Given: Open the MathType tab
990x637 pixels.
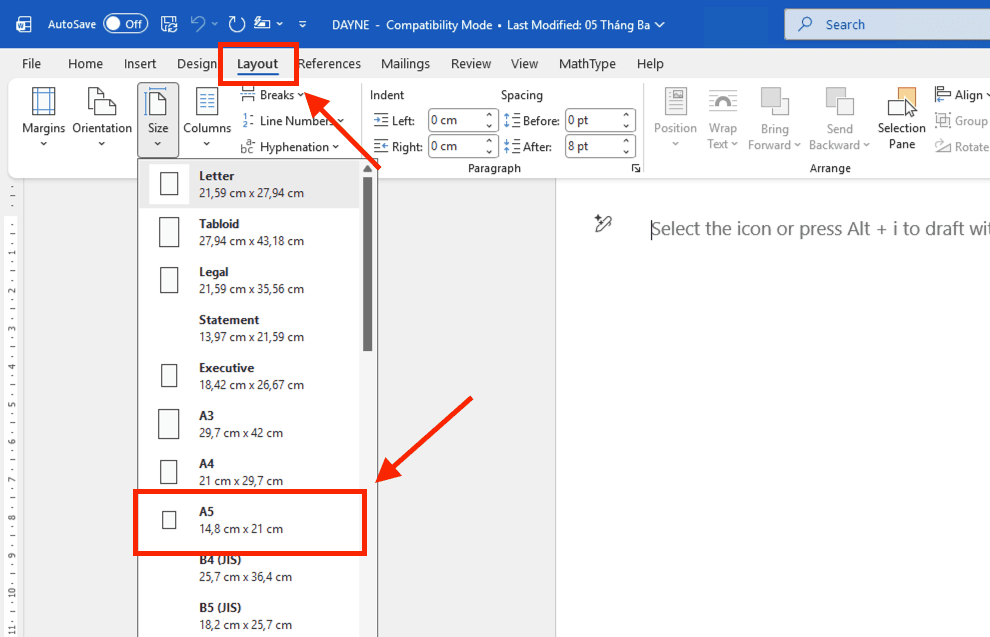Looking at the screenshot, I should coord(587,64).
